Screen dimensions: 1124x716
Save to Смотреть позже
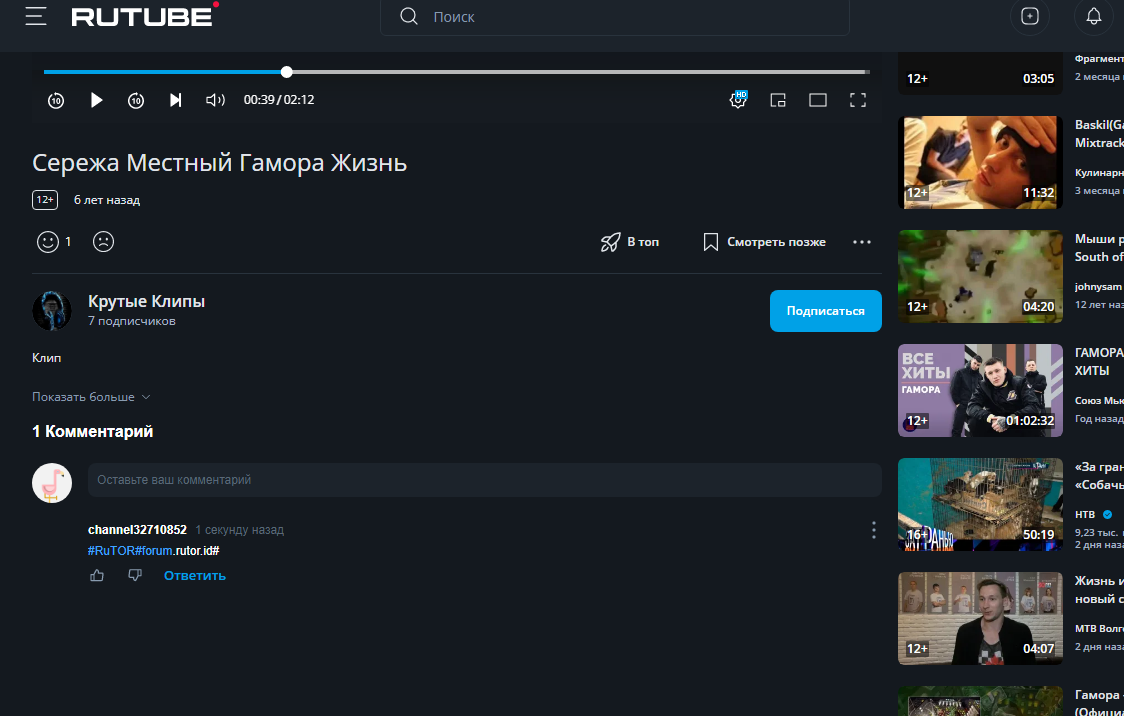click(x=764, y=242)
